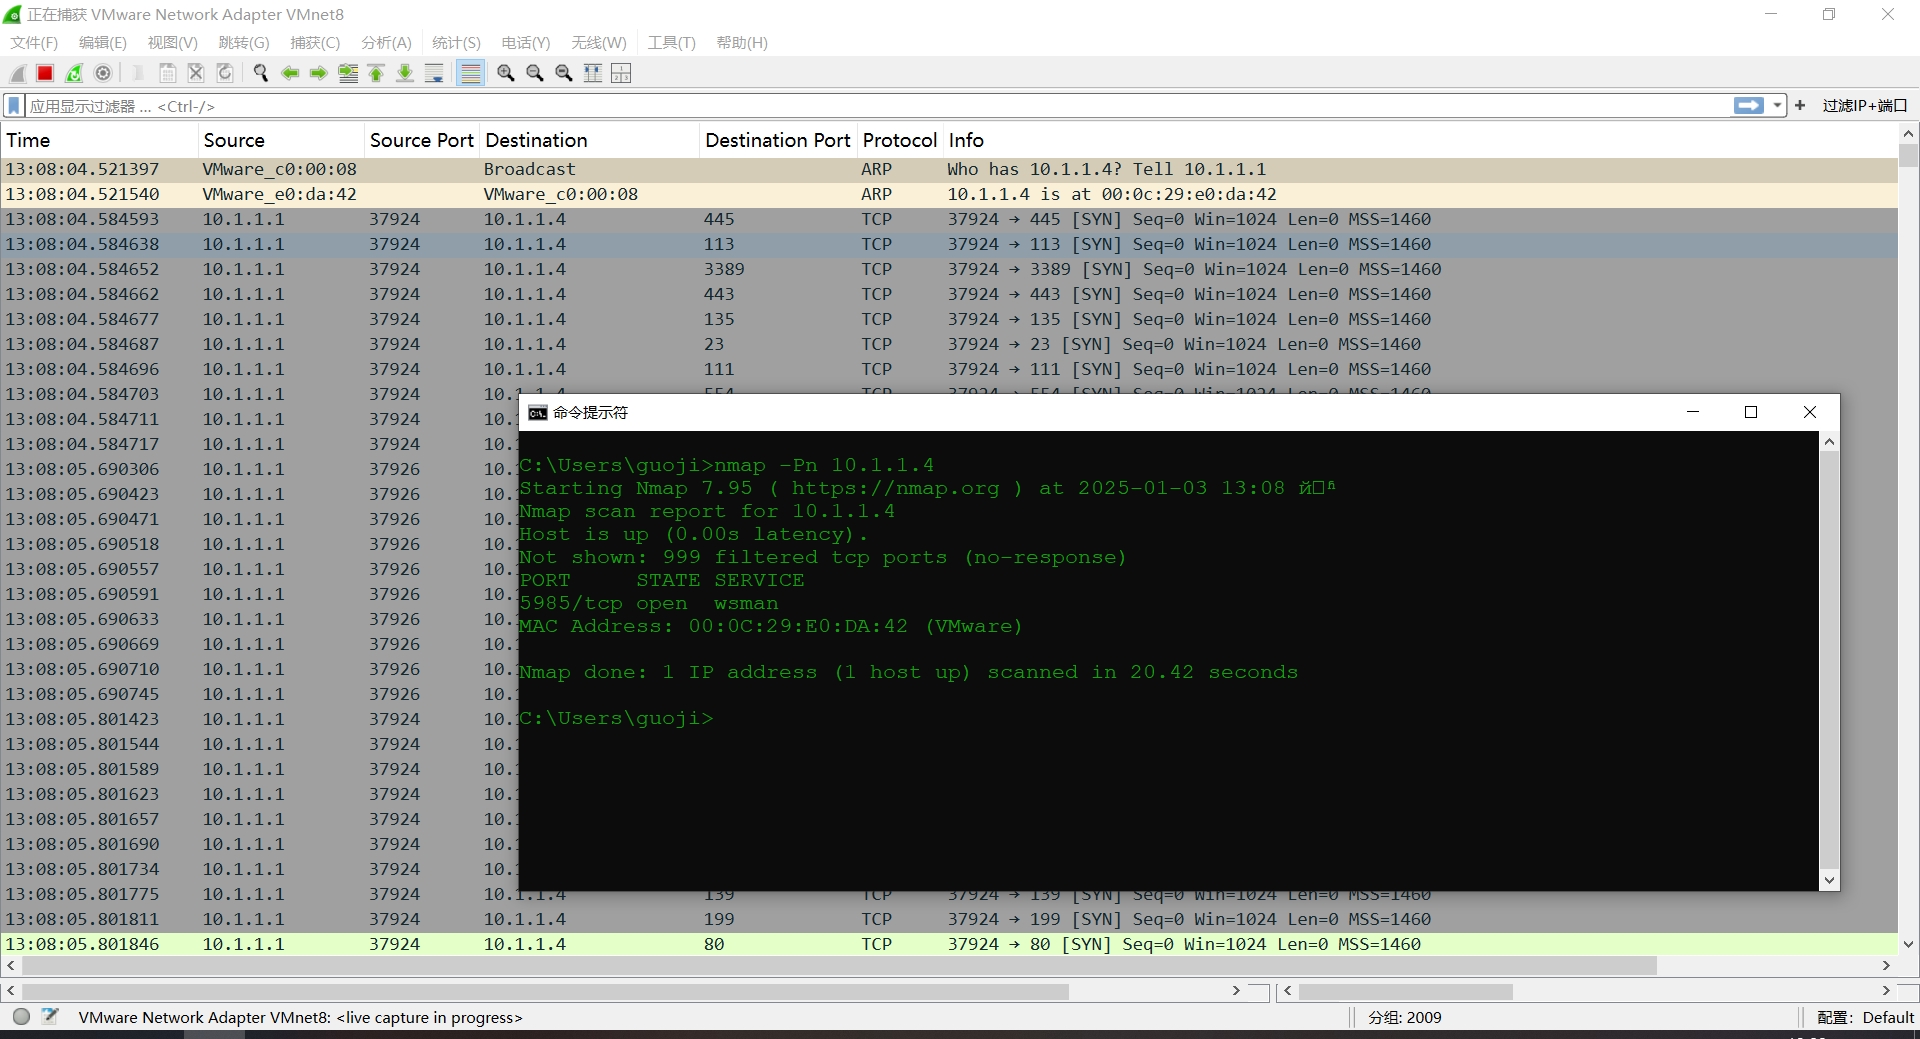Open the 文件(F) menu

pos(34,42)
